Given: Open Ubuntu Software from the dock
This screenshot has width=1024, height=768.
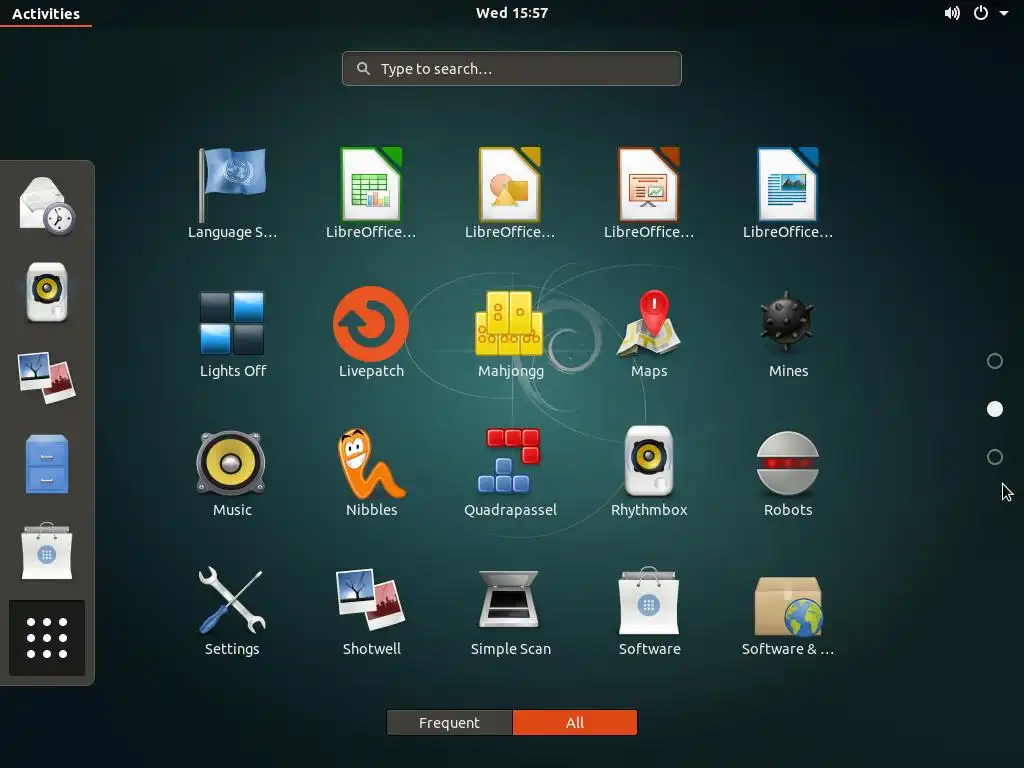Looking at the screenshot, I should pos(47,551).
